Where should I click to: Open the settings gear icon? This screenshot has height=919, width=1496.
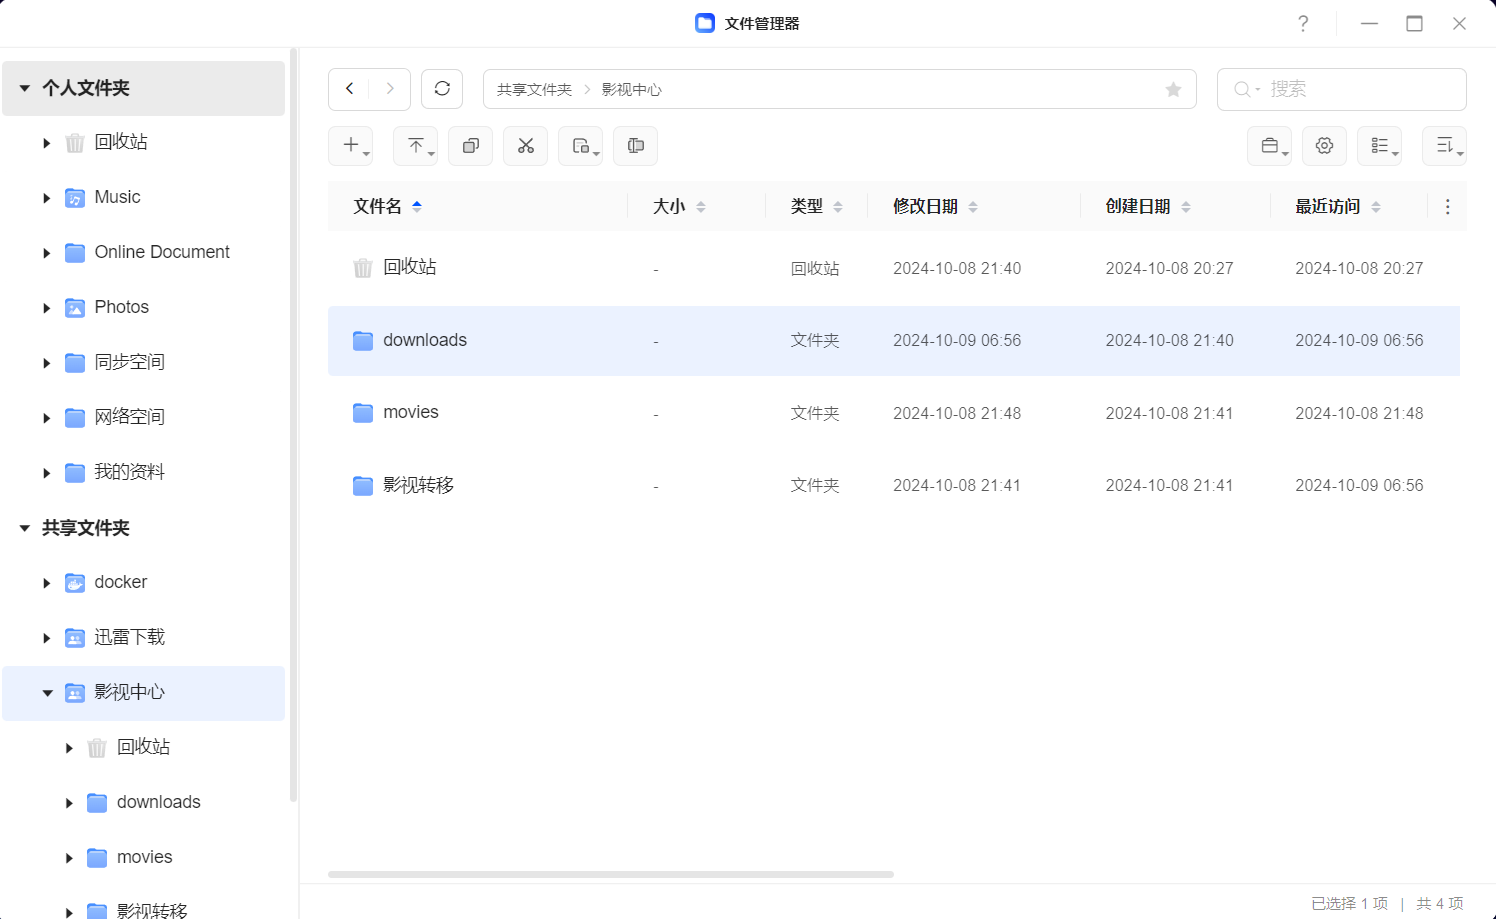(1324, 146)
